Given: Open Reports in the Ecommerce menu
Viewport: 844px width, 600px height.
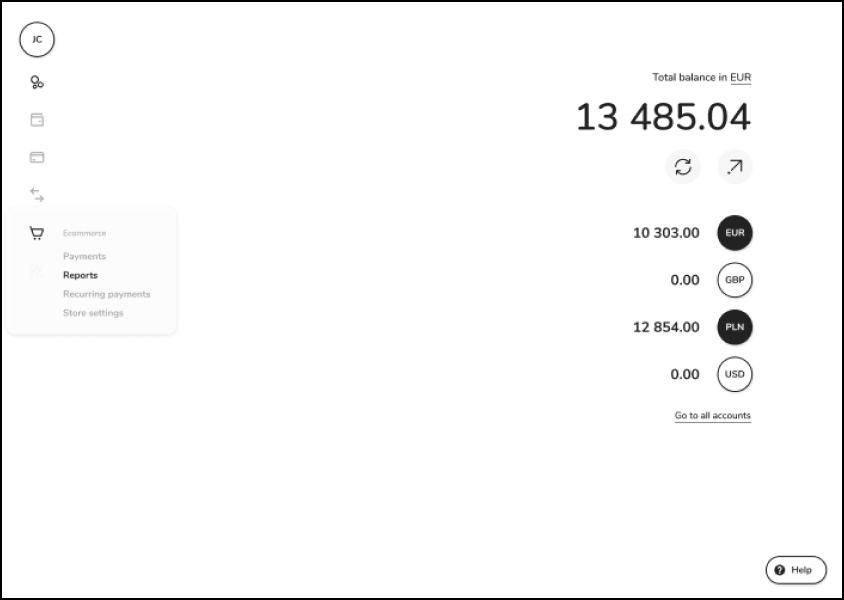Looking at the screenshot, I should click(x=80, y=275).
